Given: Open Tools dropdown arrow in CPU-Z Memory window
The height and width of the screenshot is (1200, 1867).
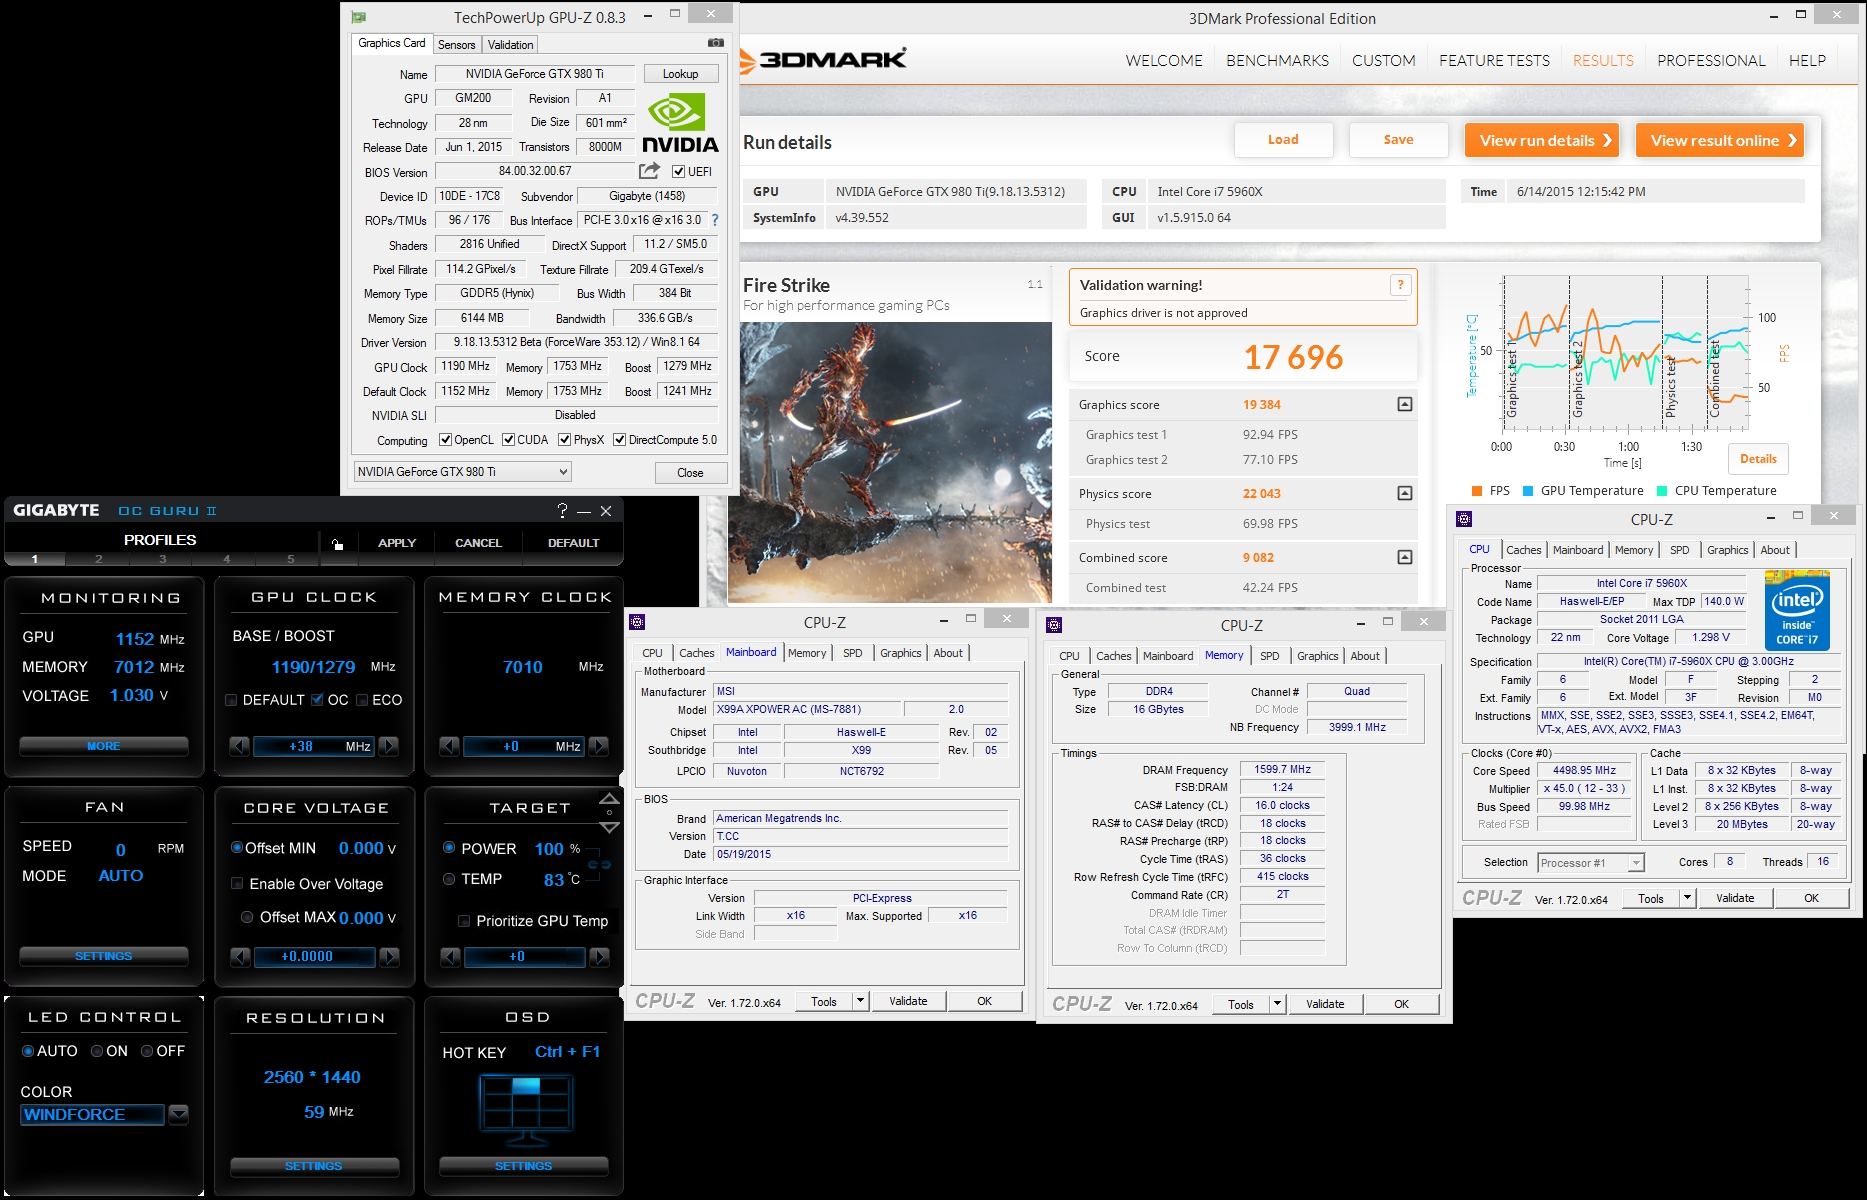Looking at the screenshot, I should coord(1277,1004).
